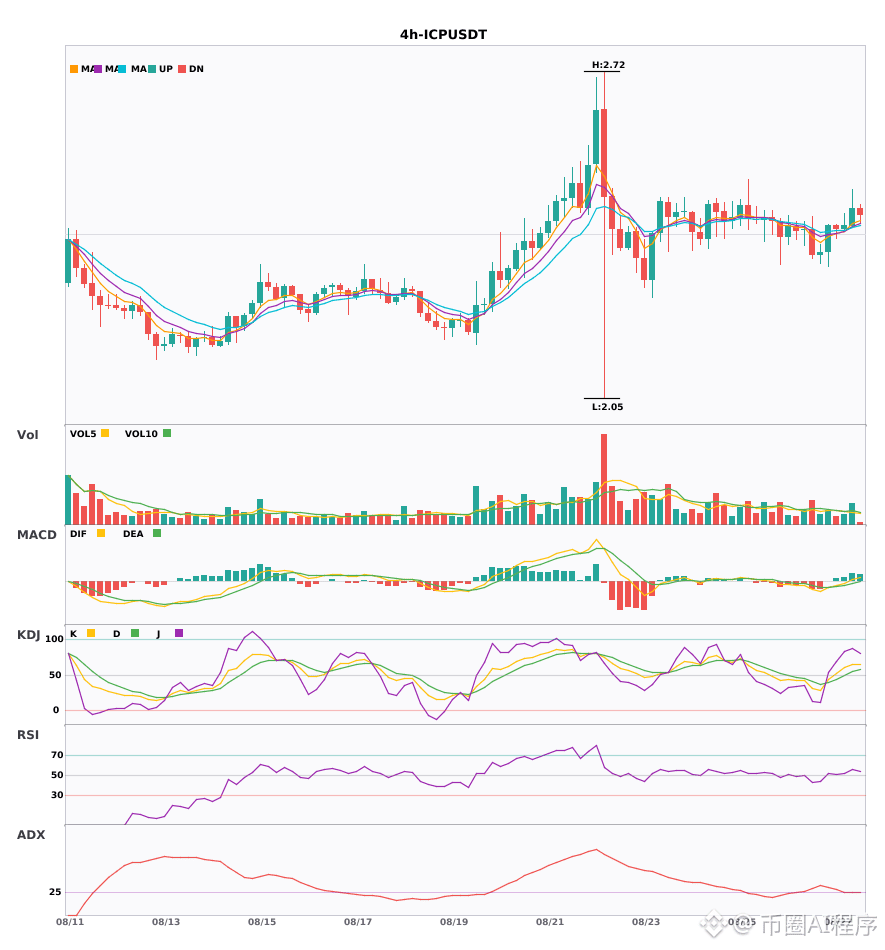The height and width of the screenshot is (950, 885).
Task: Click the 08/21 date label
Action: point(550,922)
